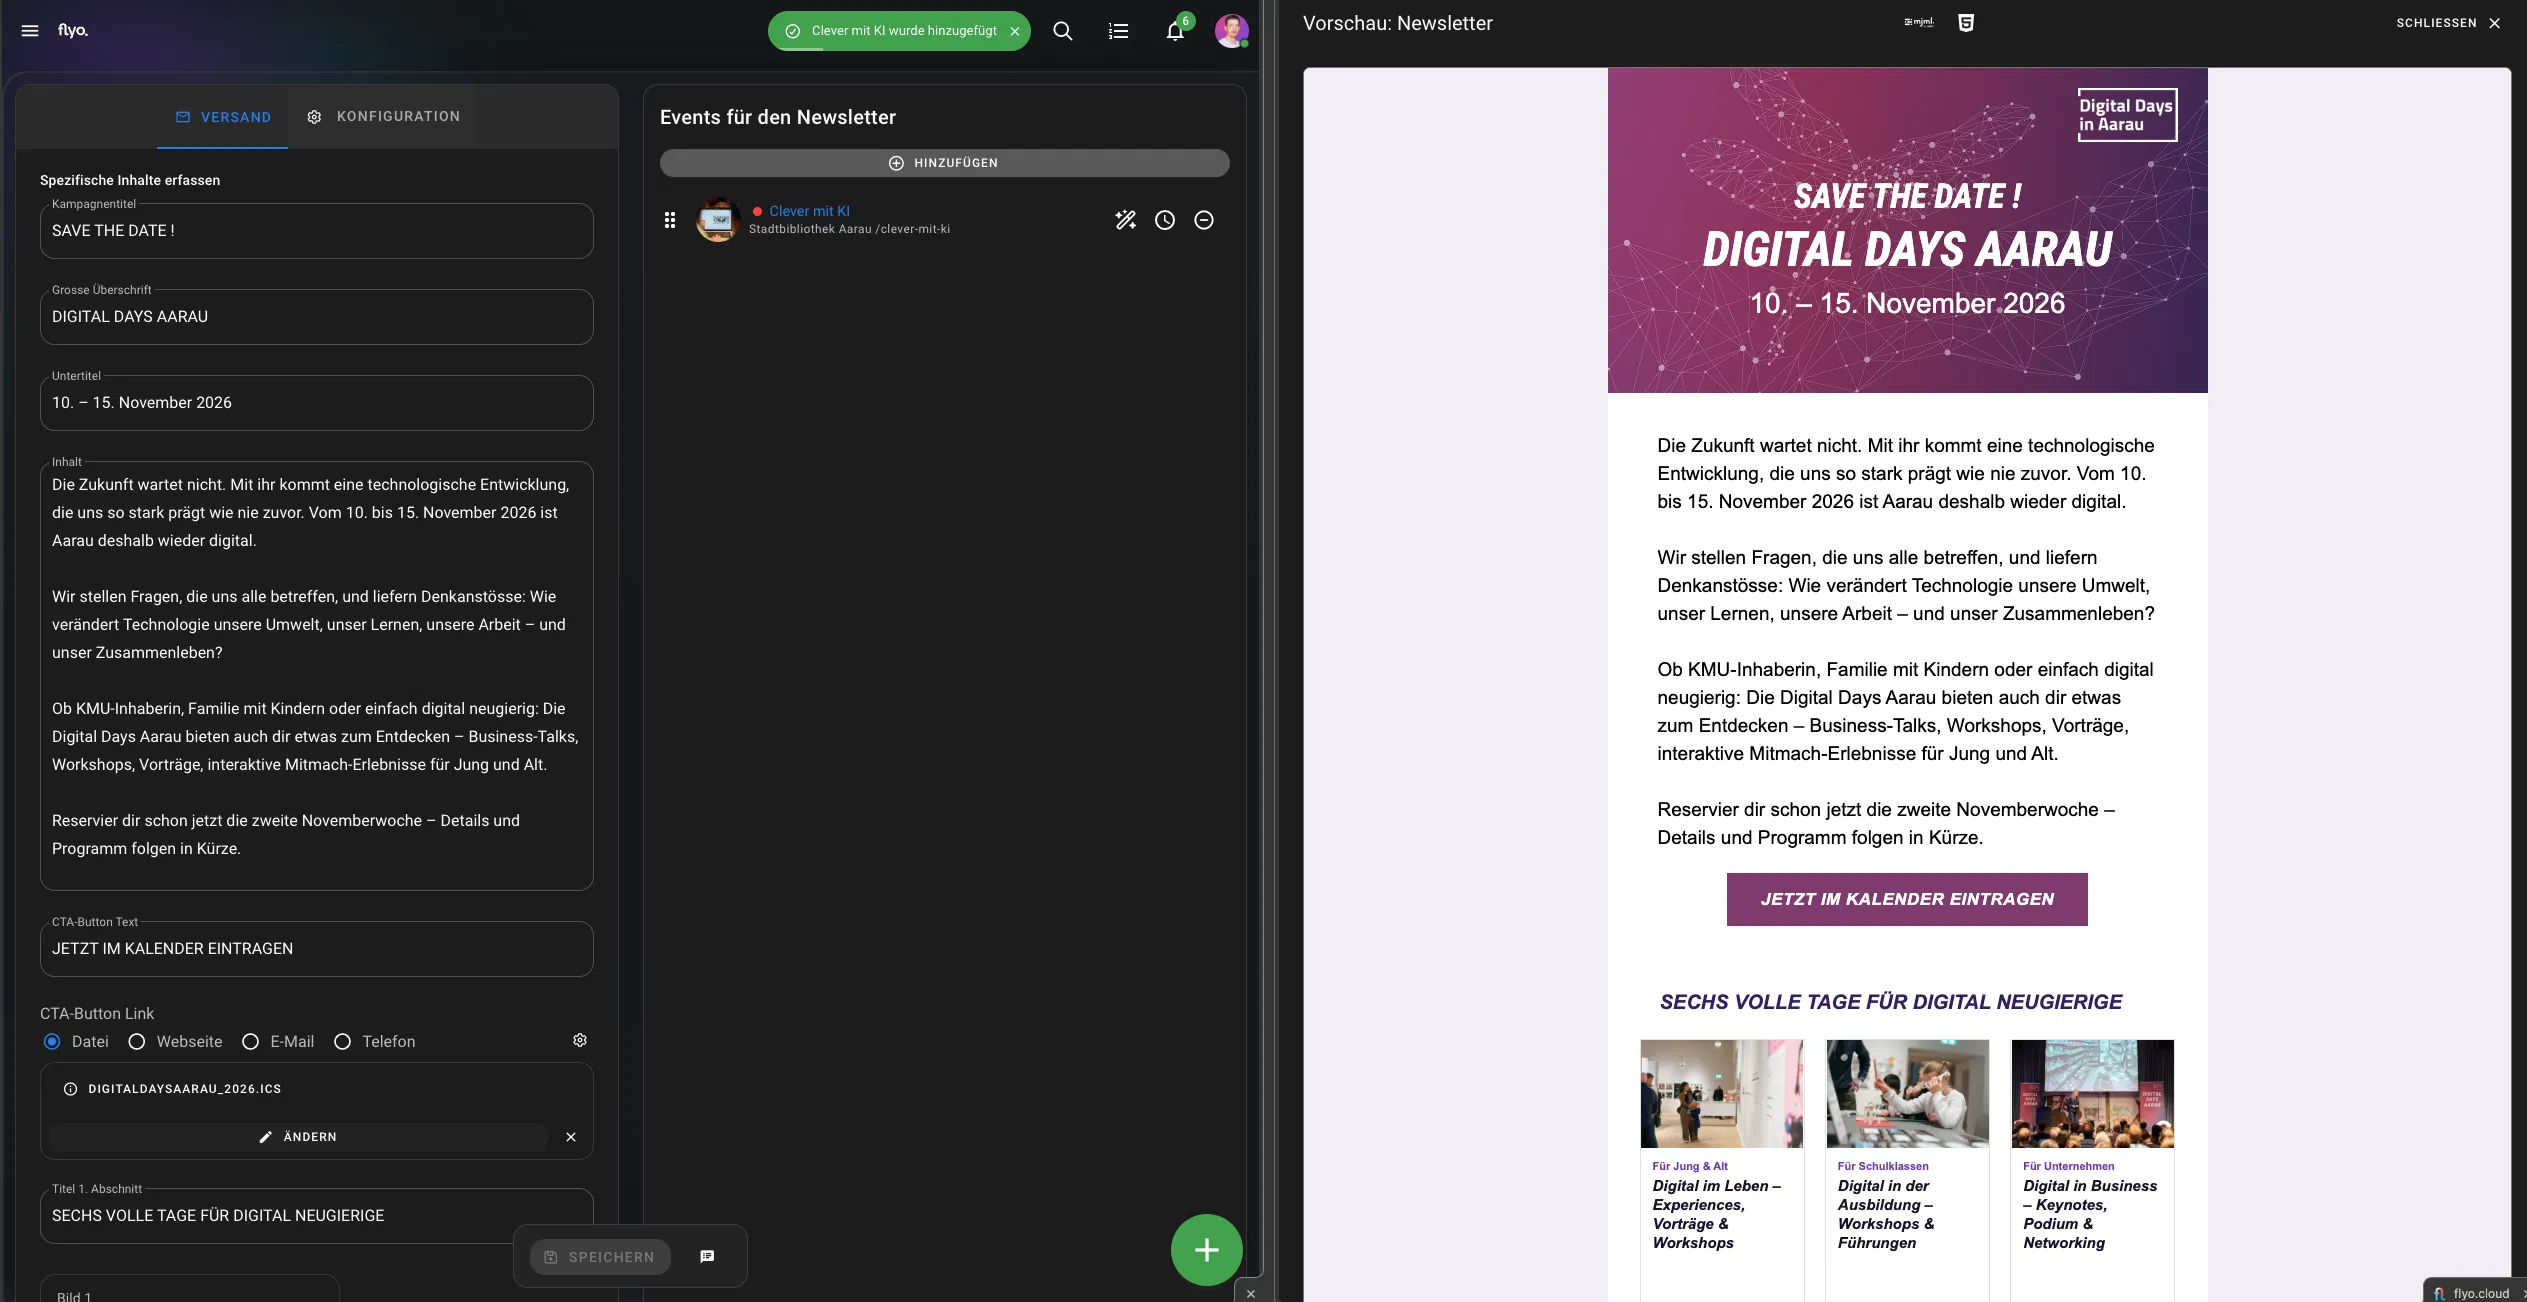
Task: Select the Telefon radio option
Action: point(342,1042)
